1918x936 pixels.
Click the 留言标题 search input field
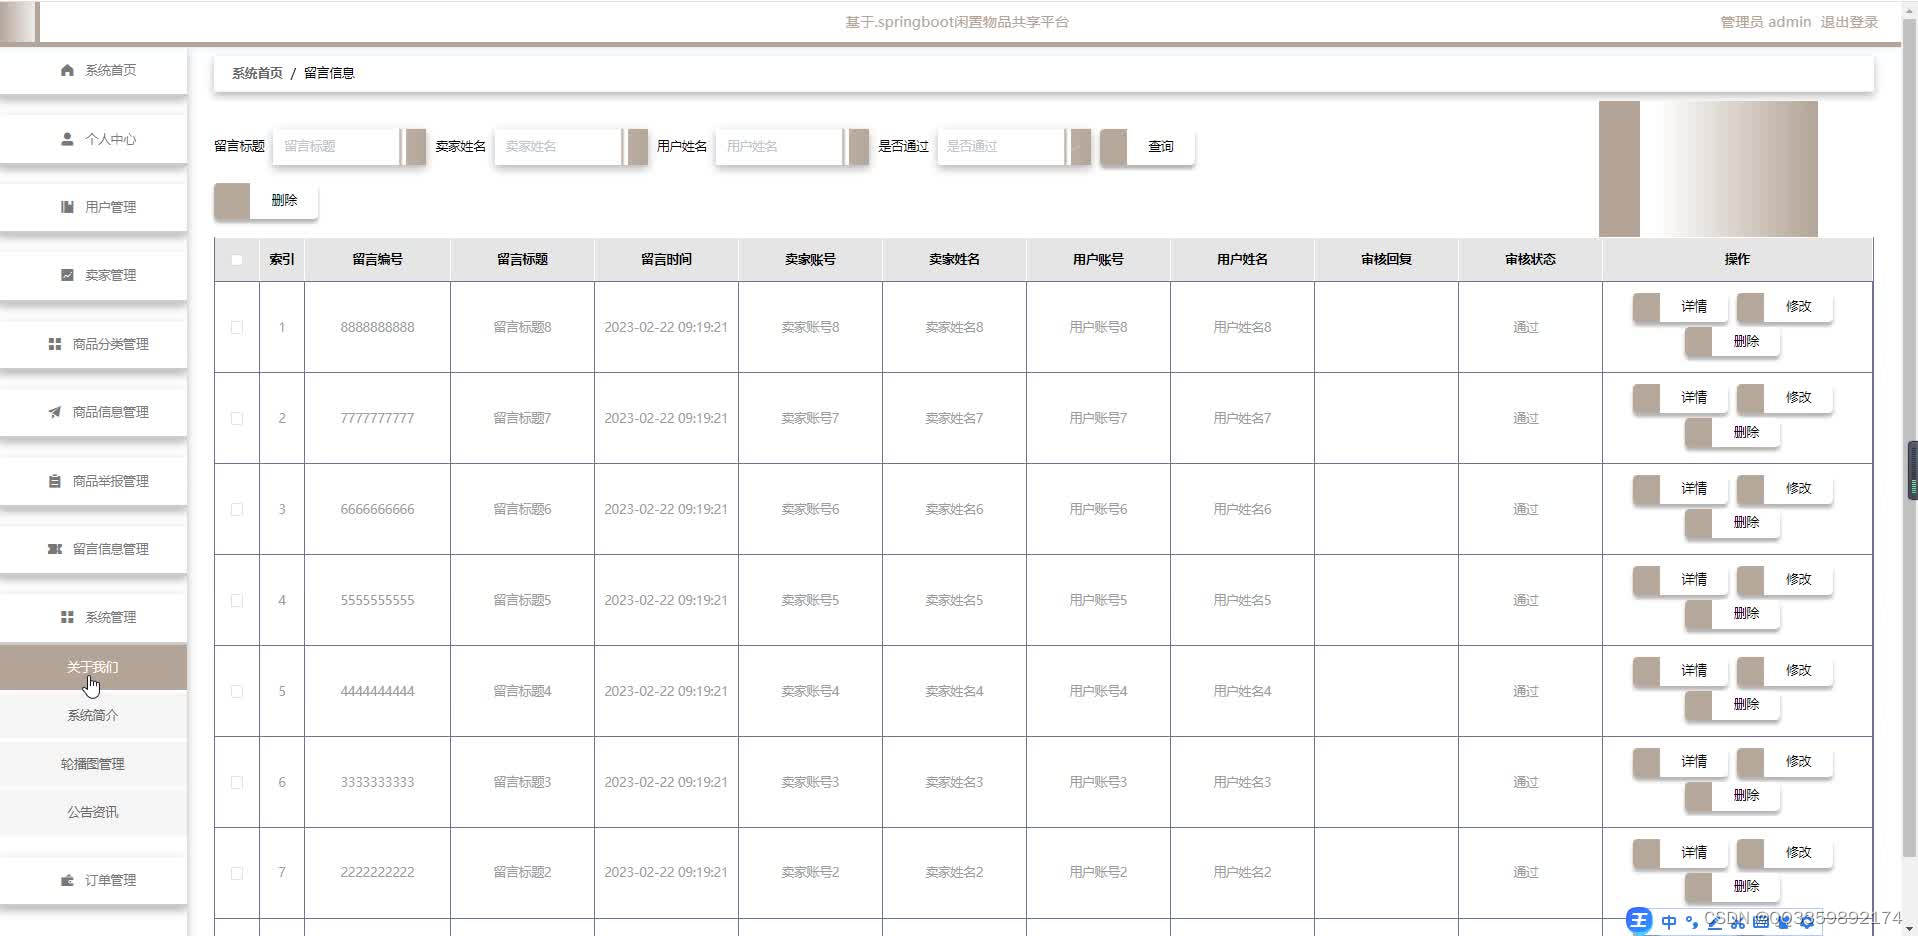click(x=348, y=146)
